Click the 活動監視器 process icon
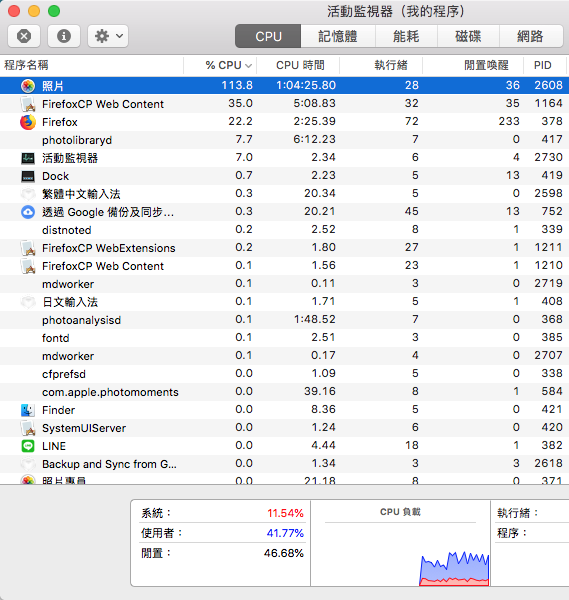 coord(28,158)
